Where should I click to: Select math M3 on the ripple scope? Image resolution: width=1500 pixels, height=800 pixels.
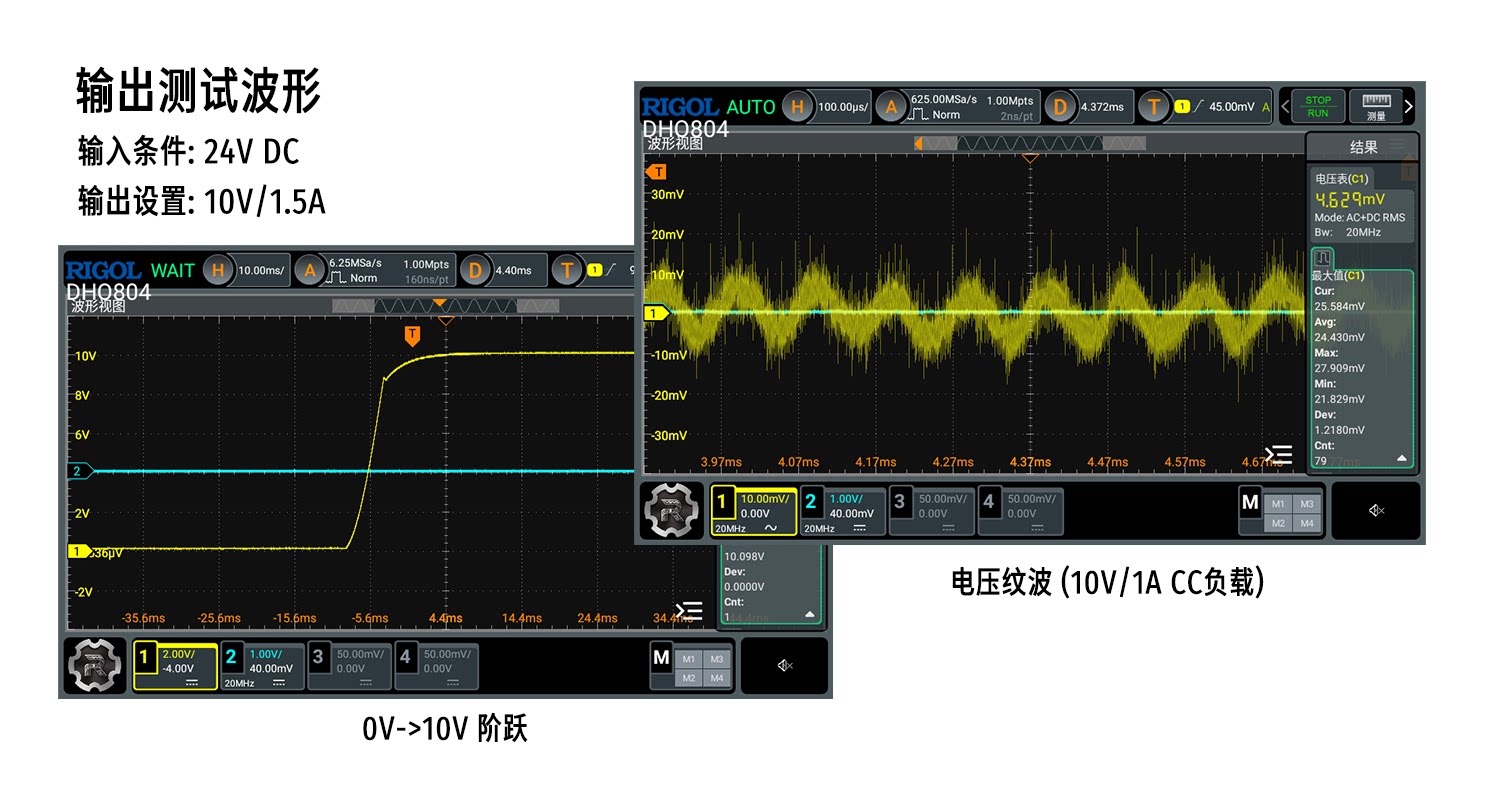[x=1306, y=504]
